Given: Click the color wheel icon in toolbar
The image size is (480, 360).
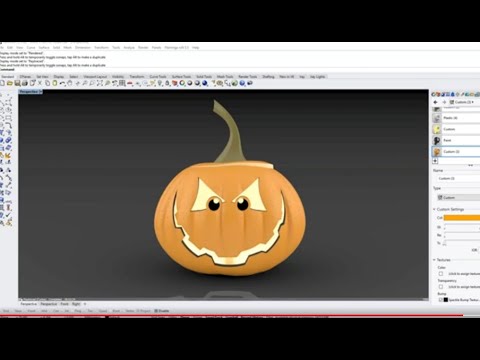Looking at the screenshot, I should click(182, 83).
